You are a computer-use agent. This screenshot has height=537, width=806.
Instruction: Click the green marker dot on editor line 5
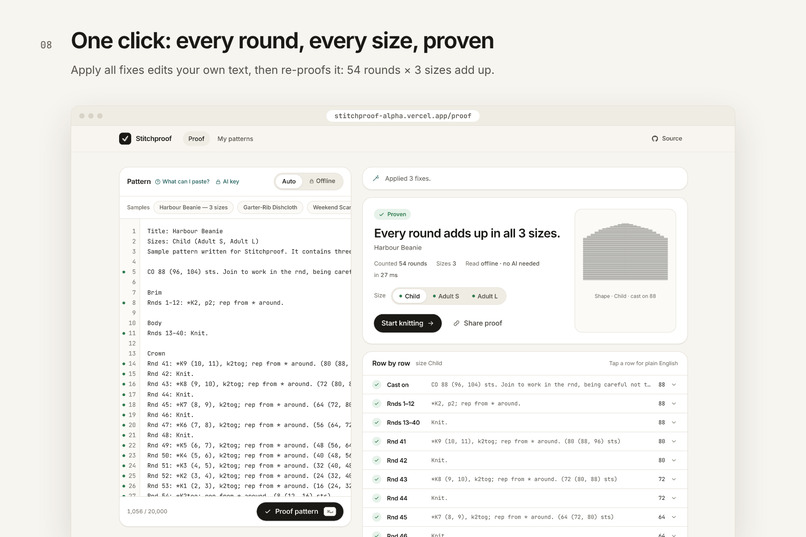point(124,272)
